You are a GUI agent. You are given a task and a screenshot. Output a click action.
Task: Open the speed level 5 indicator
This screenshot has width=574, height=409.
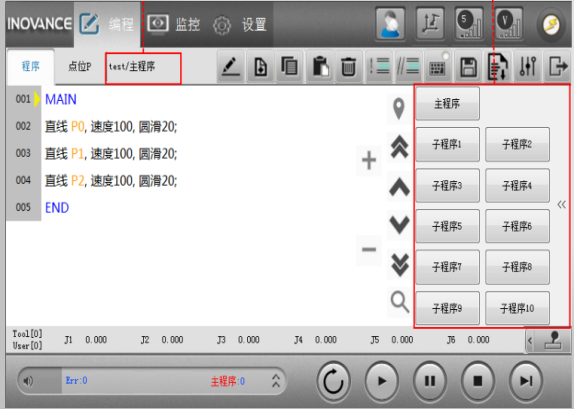469,24
